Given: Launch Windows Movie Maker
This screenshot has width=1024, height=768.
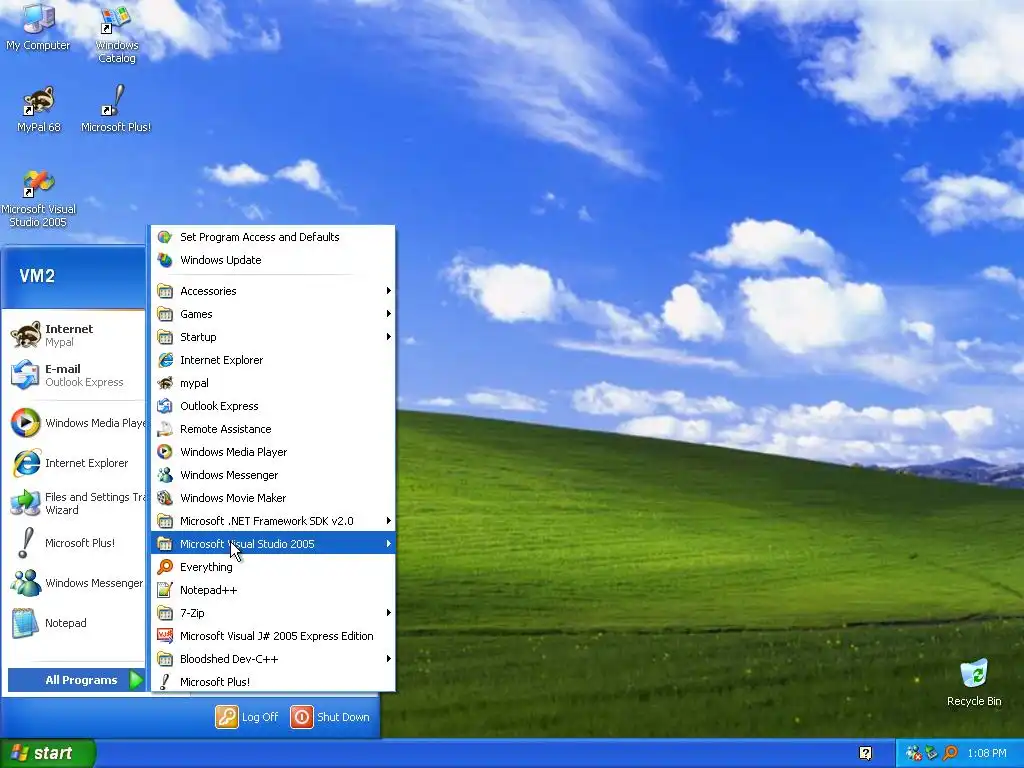Looking at the screenshot, I should 273,498.
